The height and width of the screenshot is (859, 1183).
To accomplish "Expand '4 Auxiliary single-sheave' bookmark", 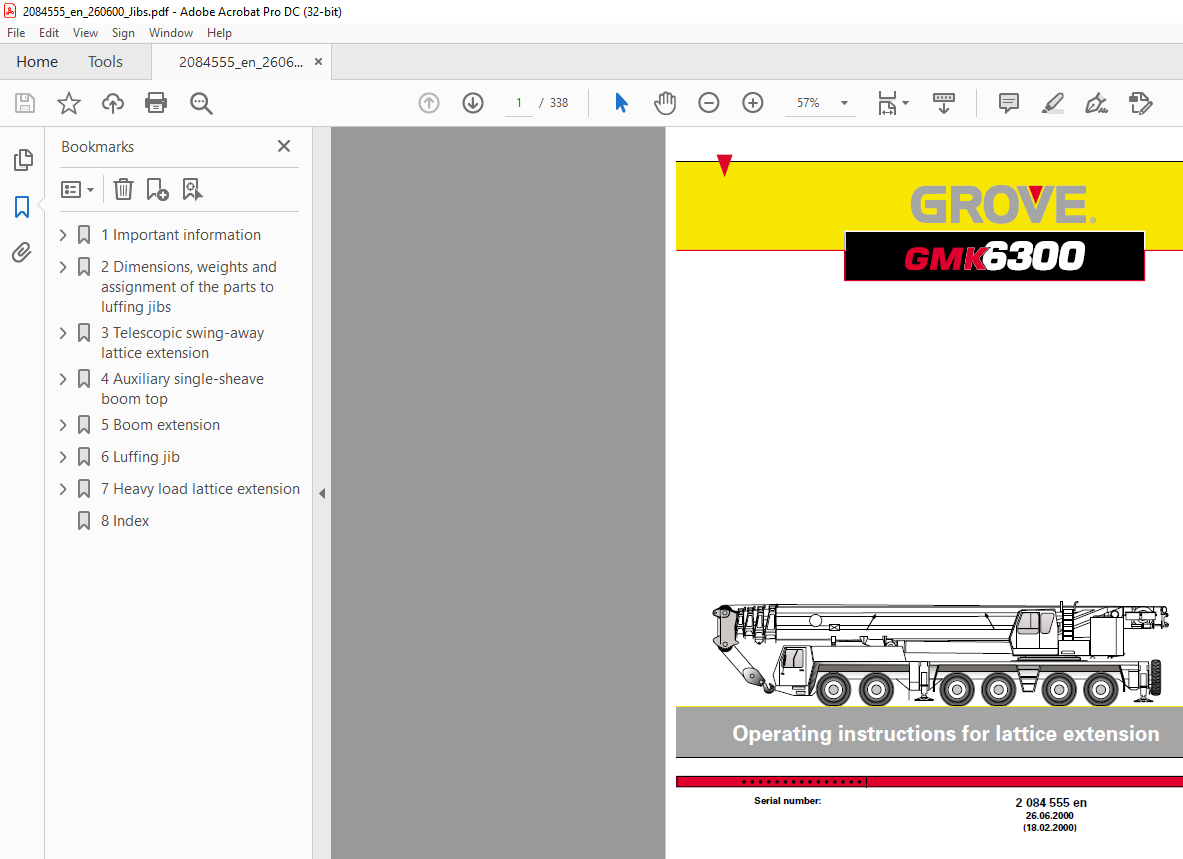I will coord(63,379).
